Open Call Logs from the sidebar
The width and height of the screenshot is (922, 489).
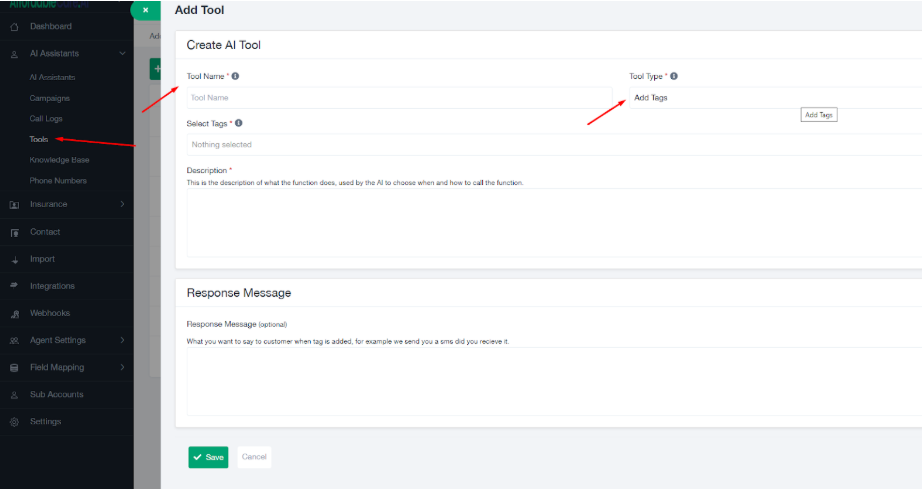46,119
